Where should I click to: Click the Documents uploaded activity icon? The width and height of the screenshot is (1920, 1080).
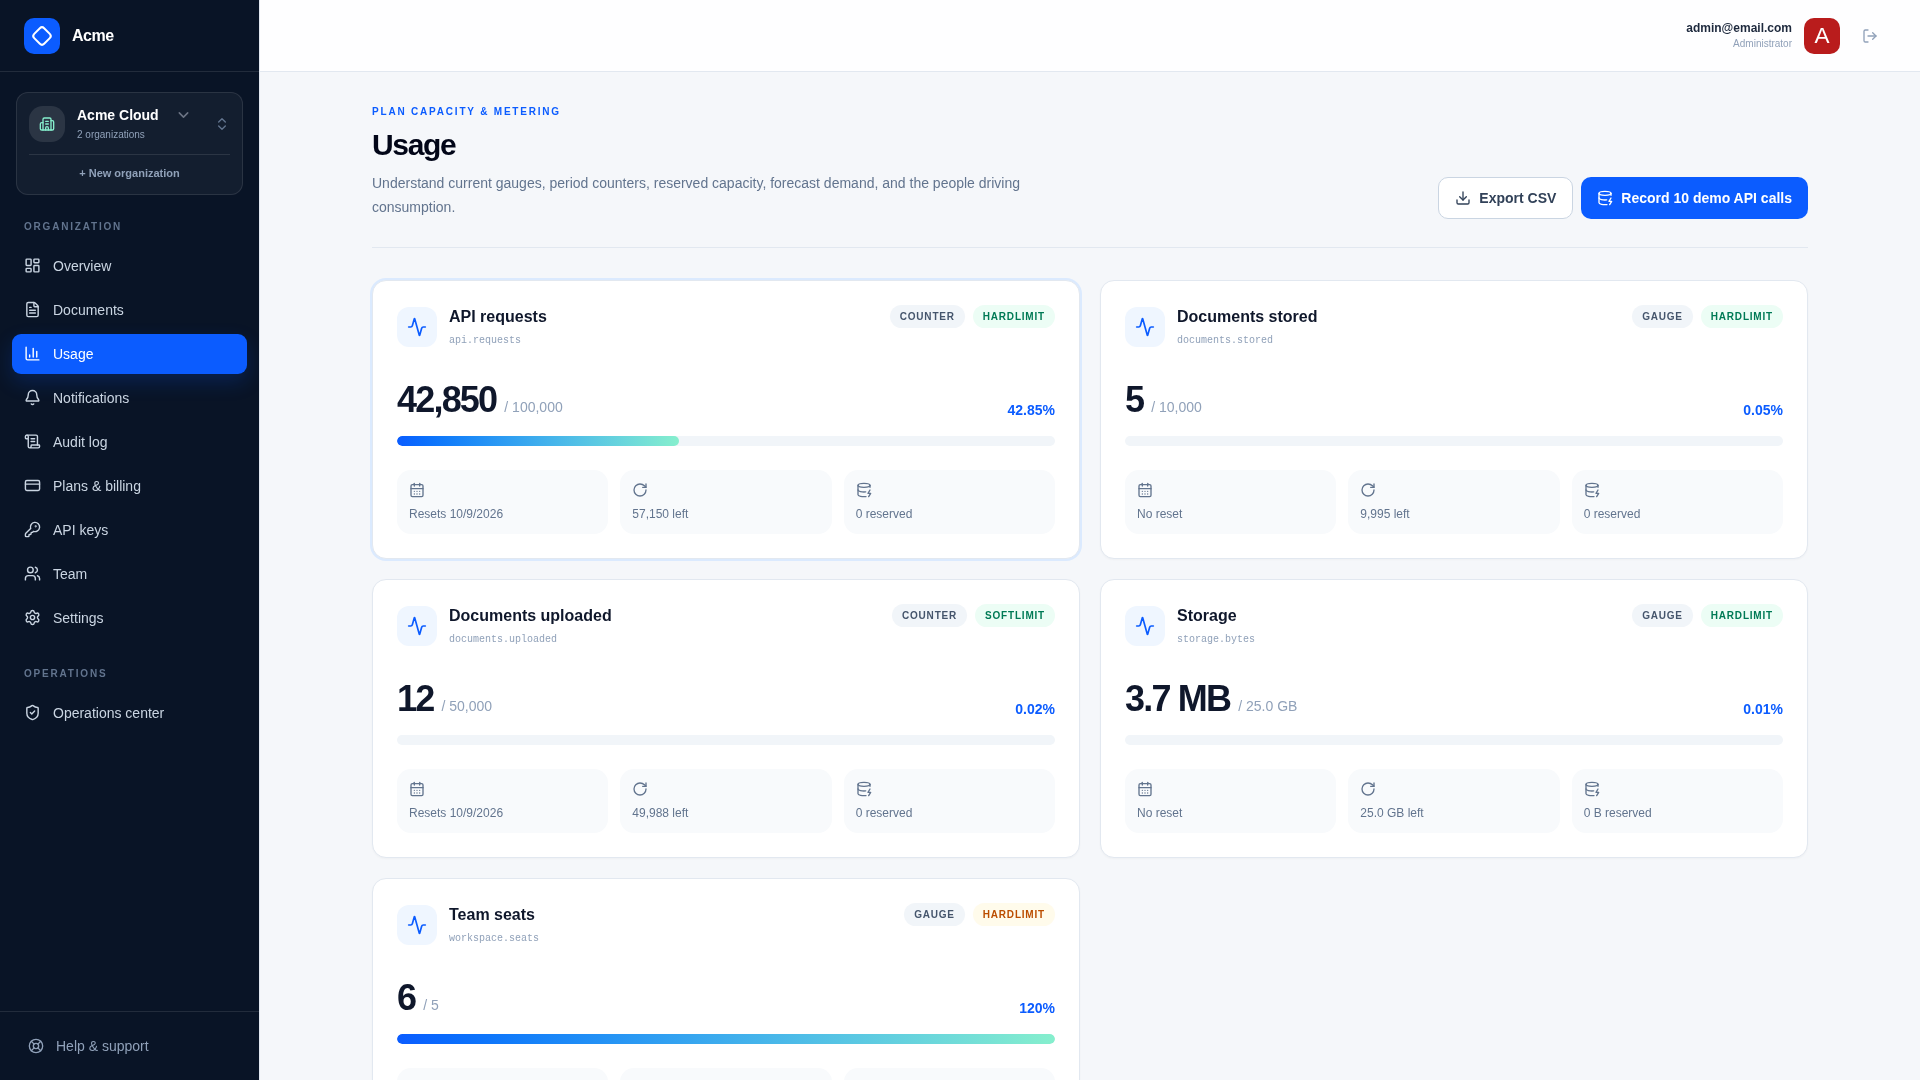point(417,626)
